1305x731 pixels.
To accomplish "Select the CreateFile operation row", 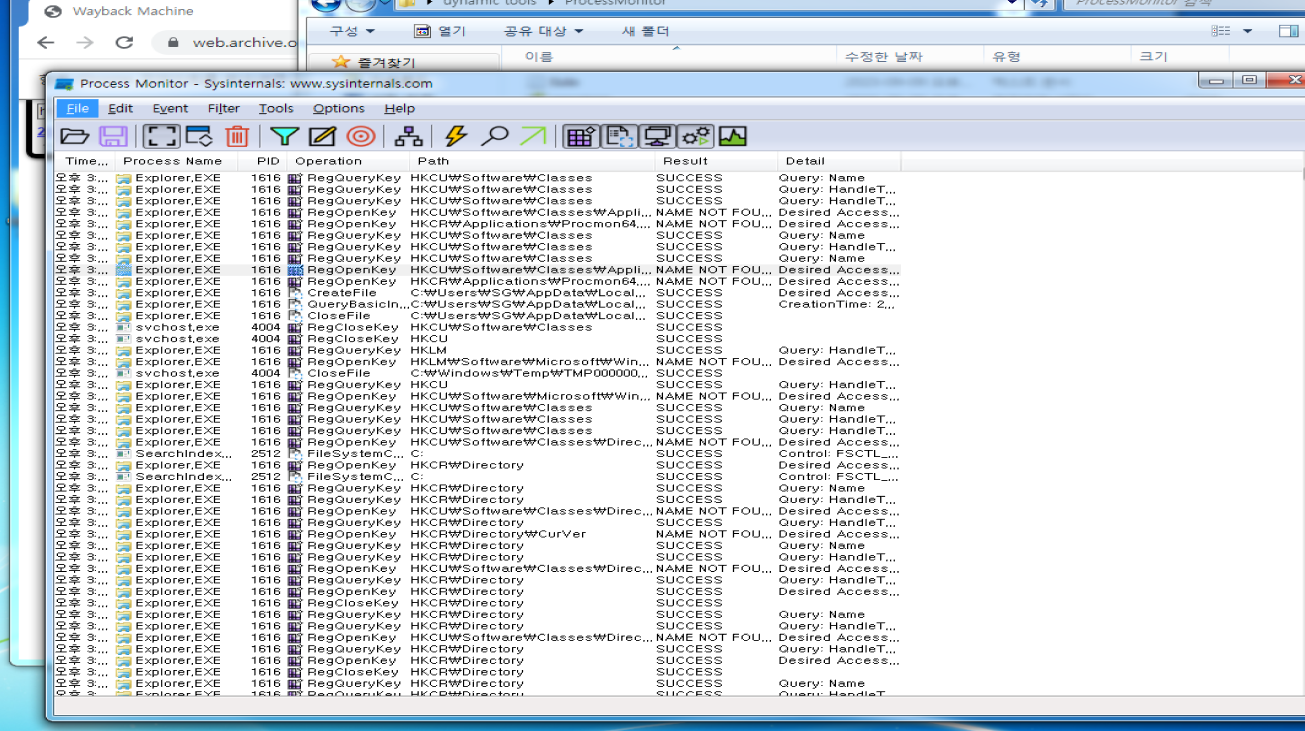I will (477, 293).
